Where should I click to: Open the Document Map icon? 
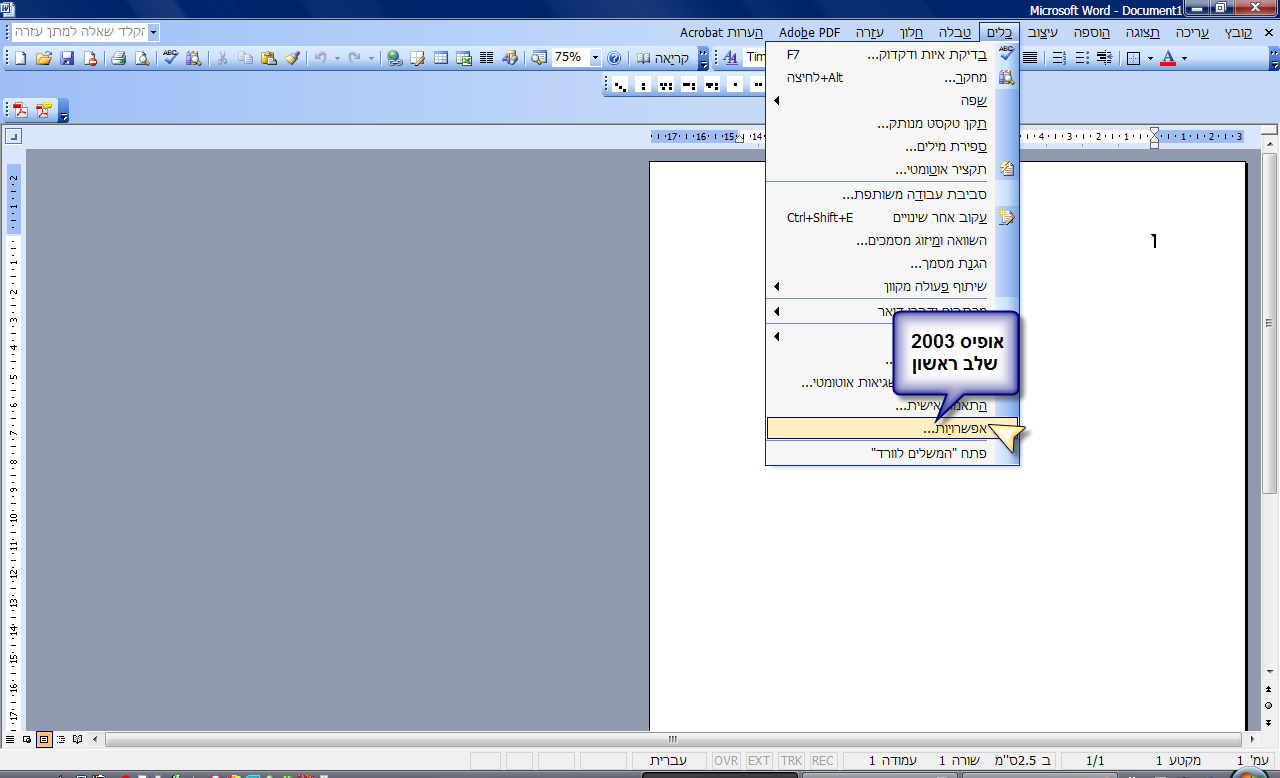(x=539, y=58)
